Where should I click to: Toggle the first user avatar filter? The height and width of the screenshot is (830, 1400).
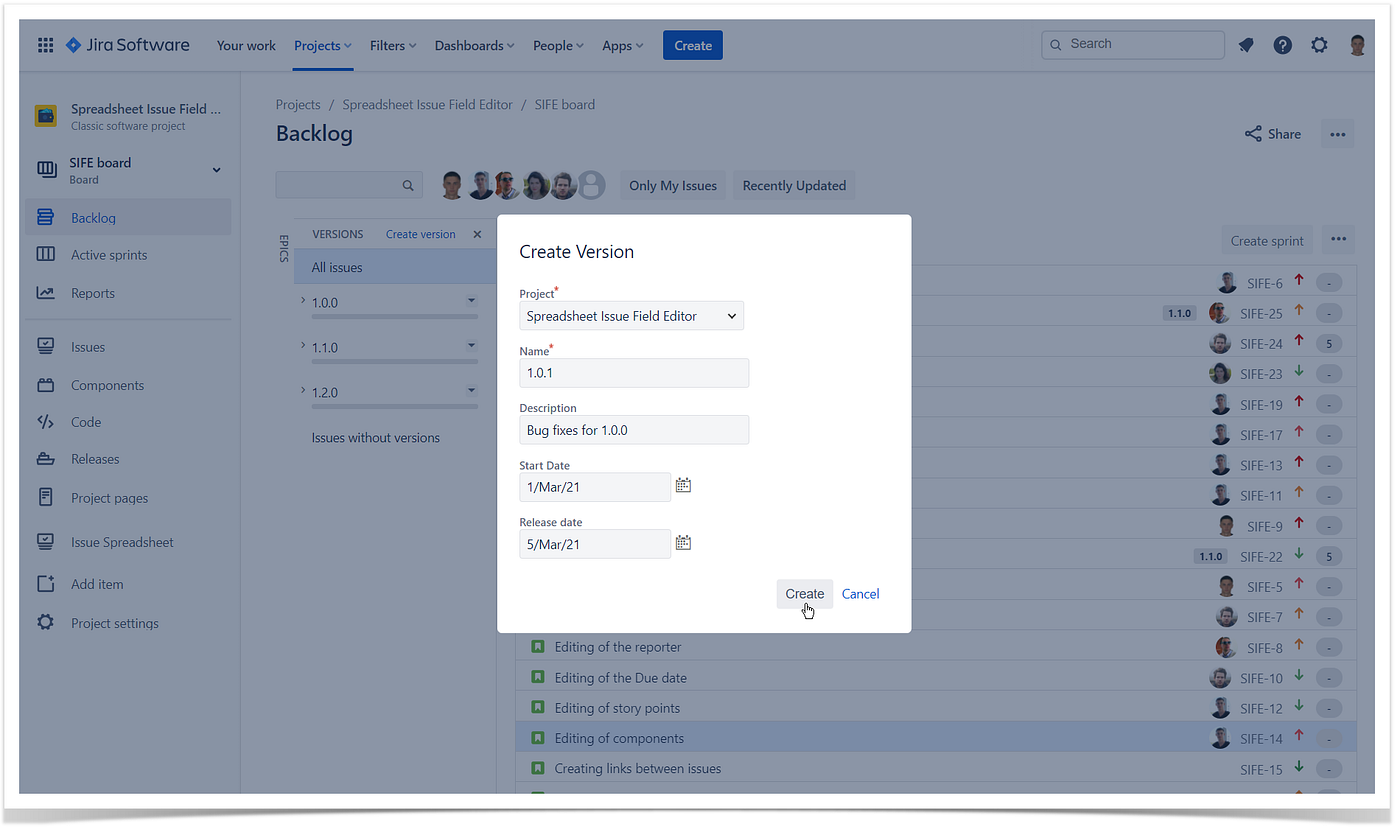click(453, 185)
